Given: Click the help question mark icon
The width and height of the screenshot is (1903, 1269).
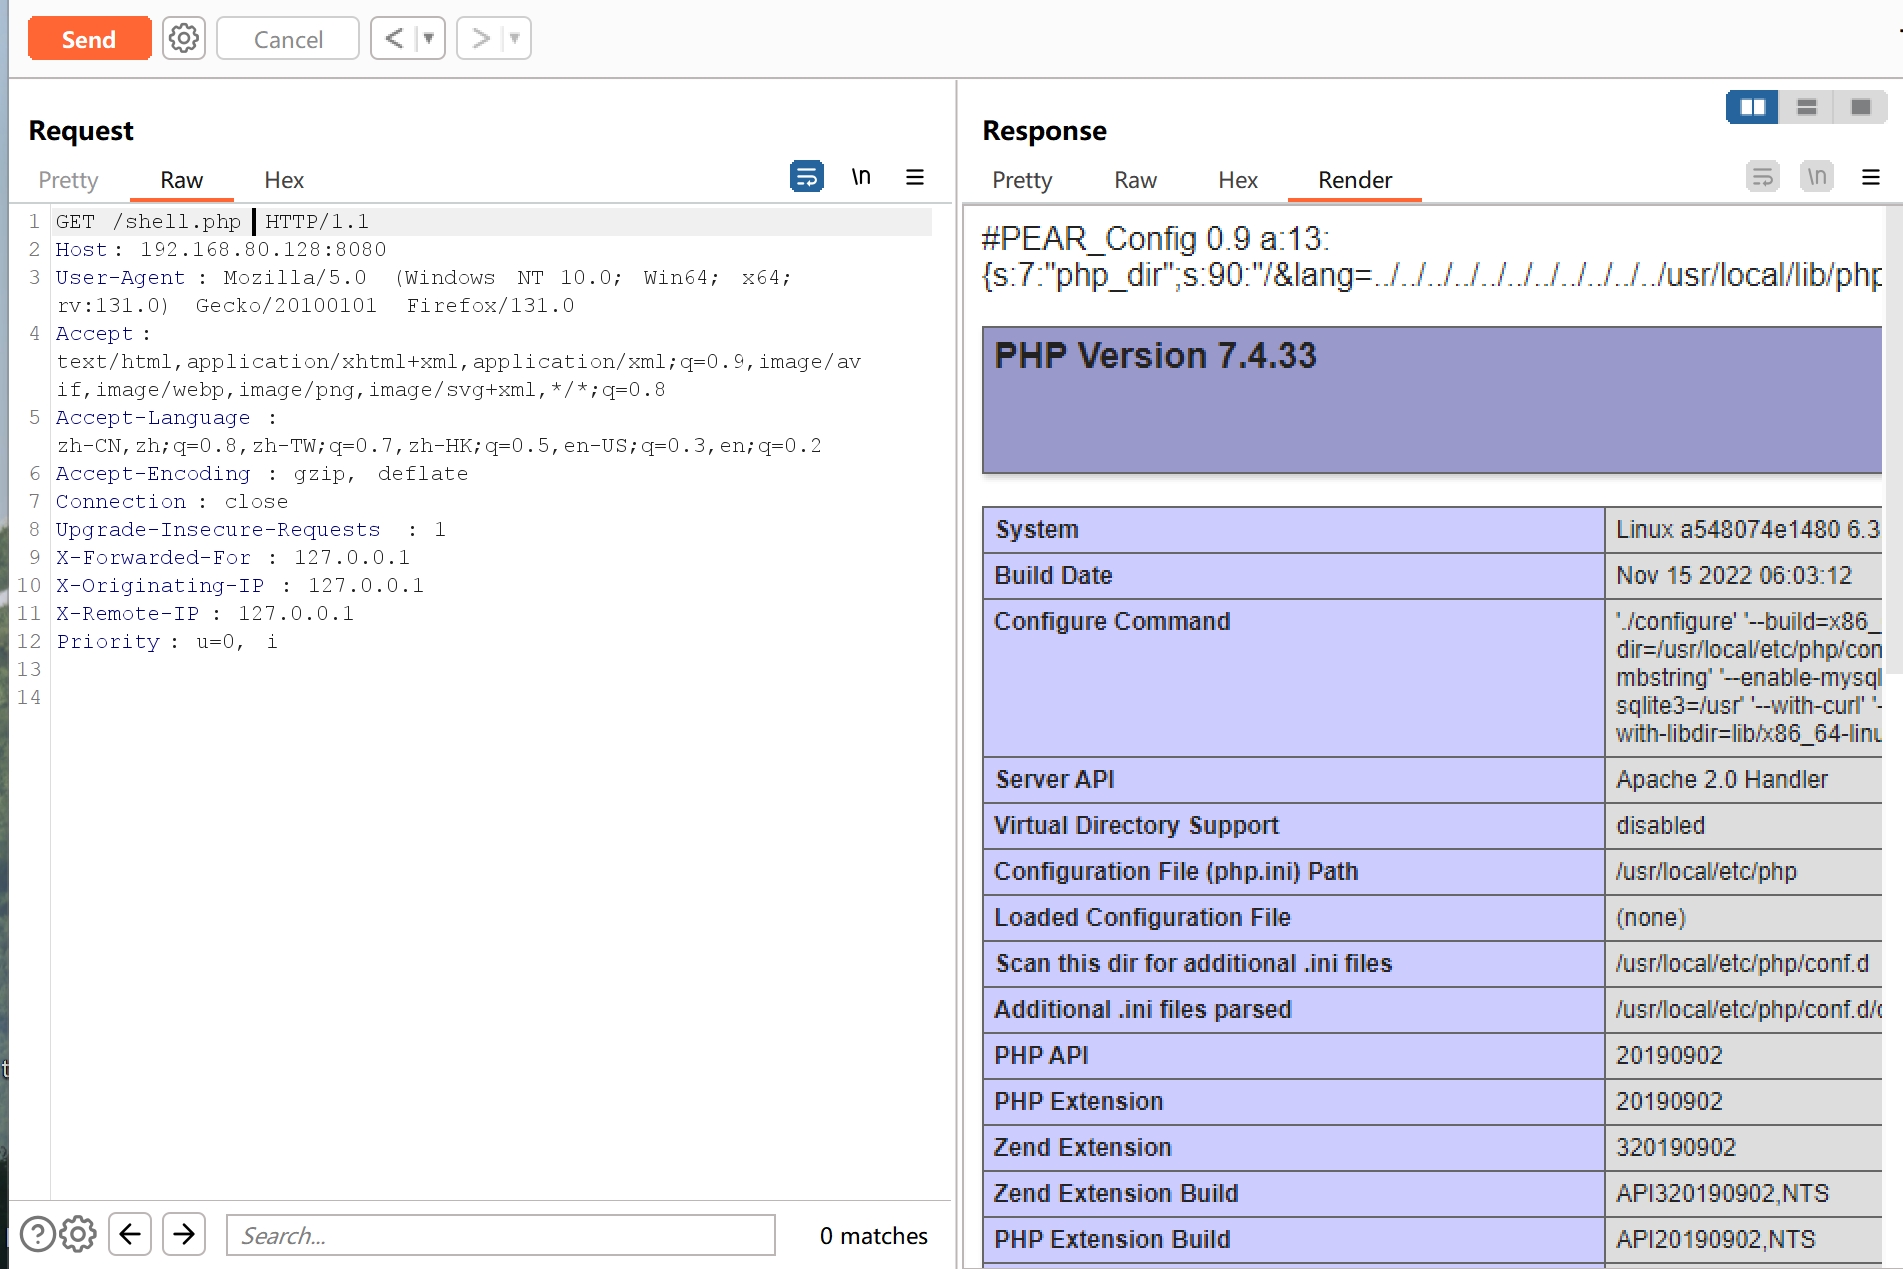Looking at the screenshot, I should point(37,1234).
